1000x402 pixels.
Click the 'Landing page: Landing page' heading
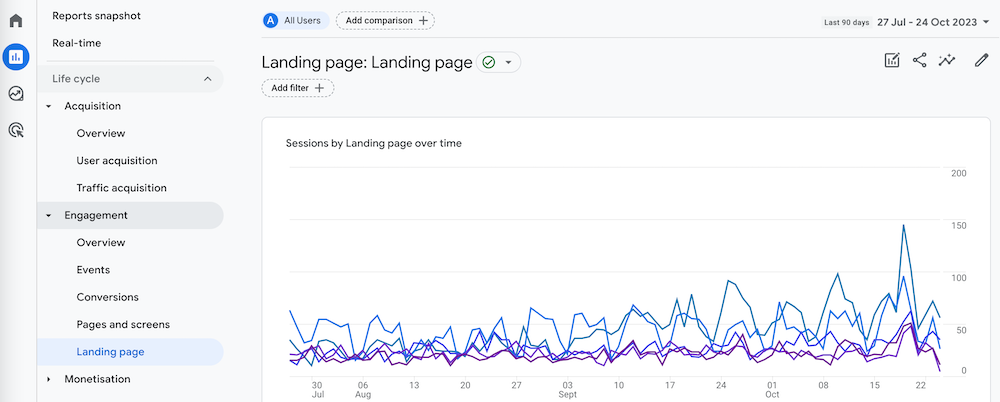click(x=367, y=63)
